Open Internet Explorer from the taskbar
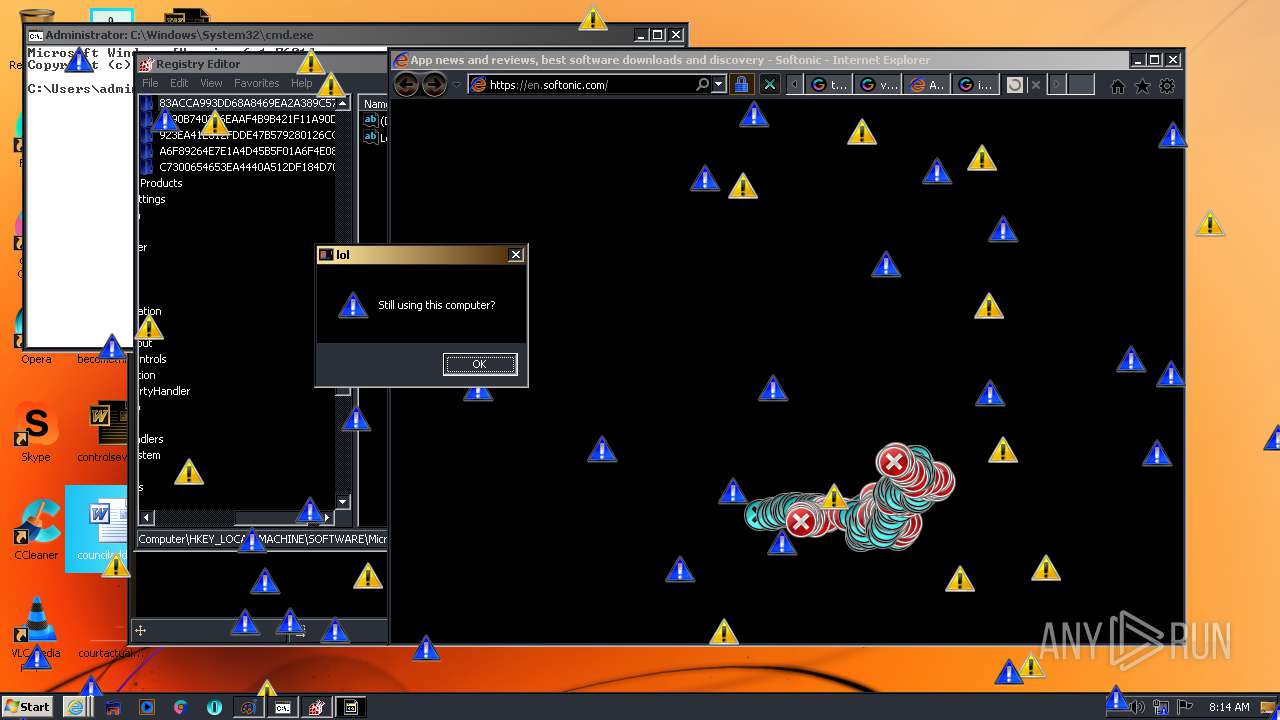This screenshot has width=1280, height=720. (x=75, y=707)
